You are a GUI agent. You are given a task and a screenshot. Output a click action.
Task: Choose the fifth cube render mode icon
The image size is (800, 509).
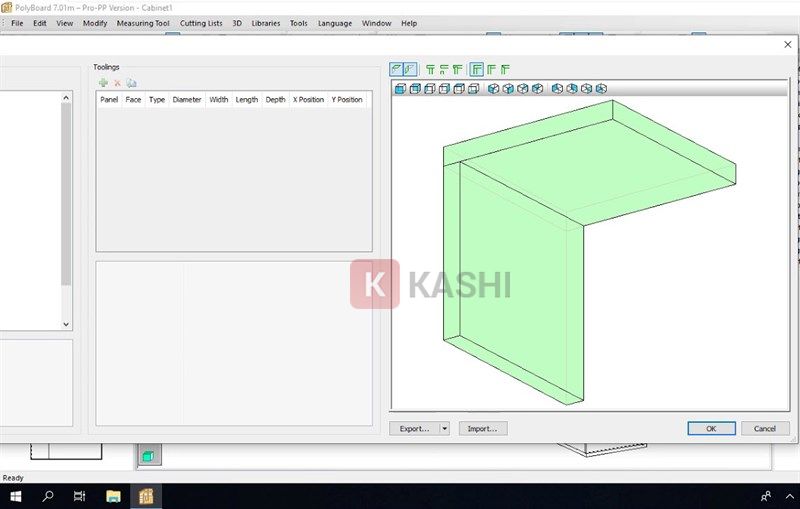[459, 89]
